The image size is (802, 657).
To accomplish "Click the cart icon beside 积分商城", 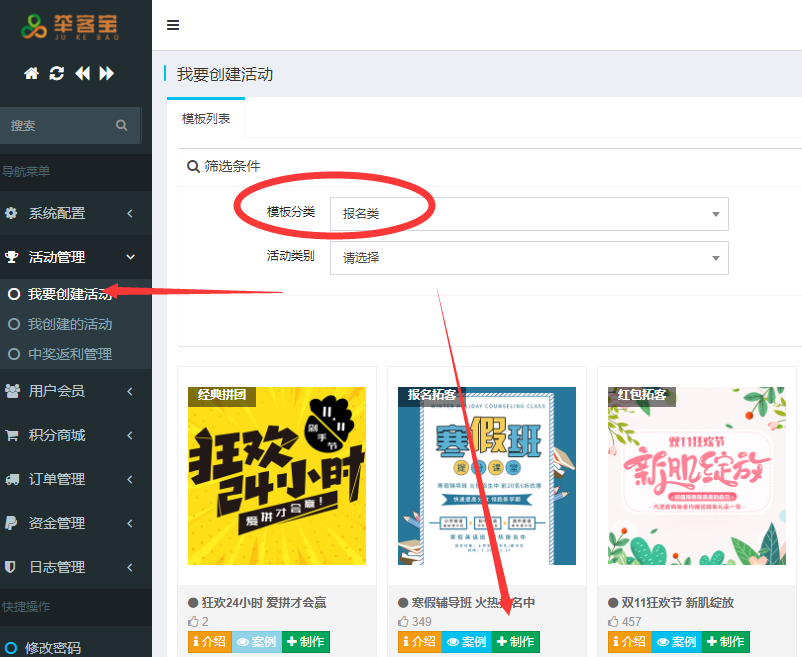I will tap(12, 436).
